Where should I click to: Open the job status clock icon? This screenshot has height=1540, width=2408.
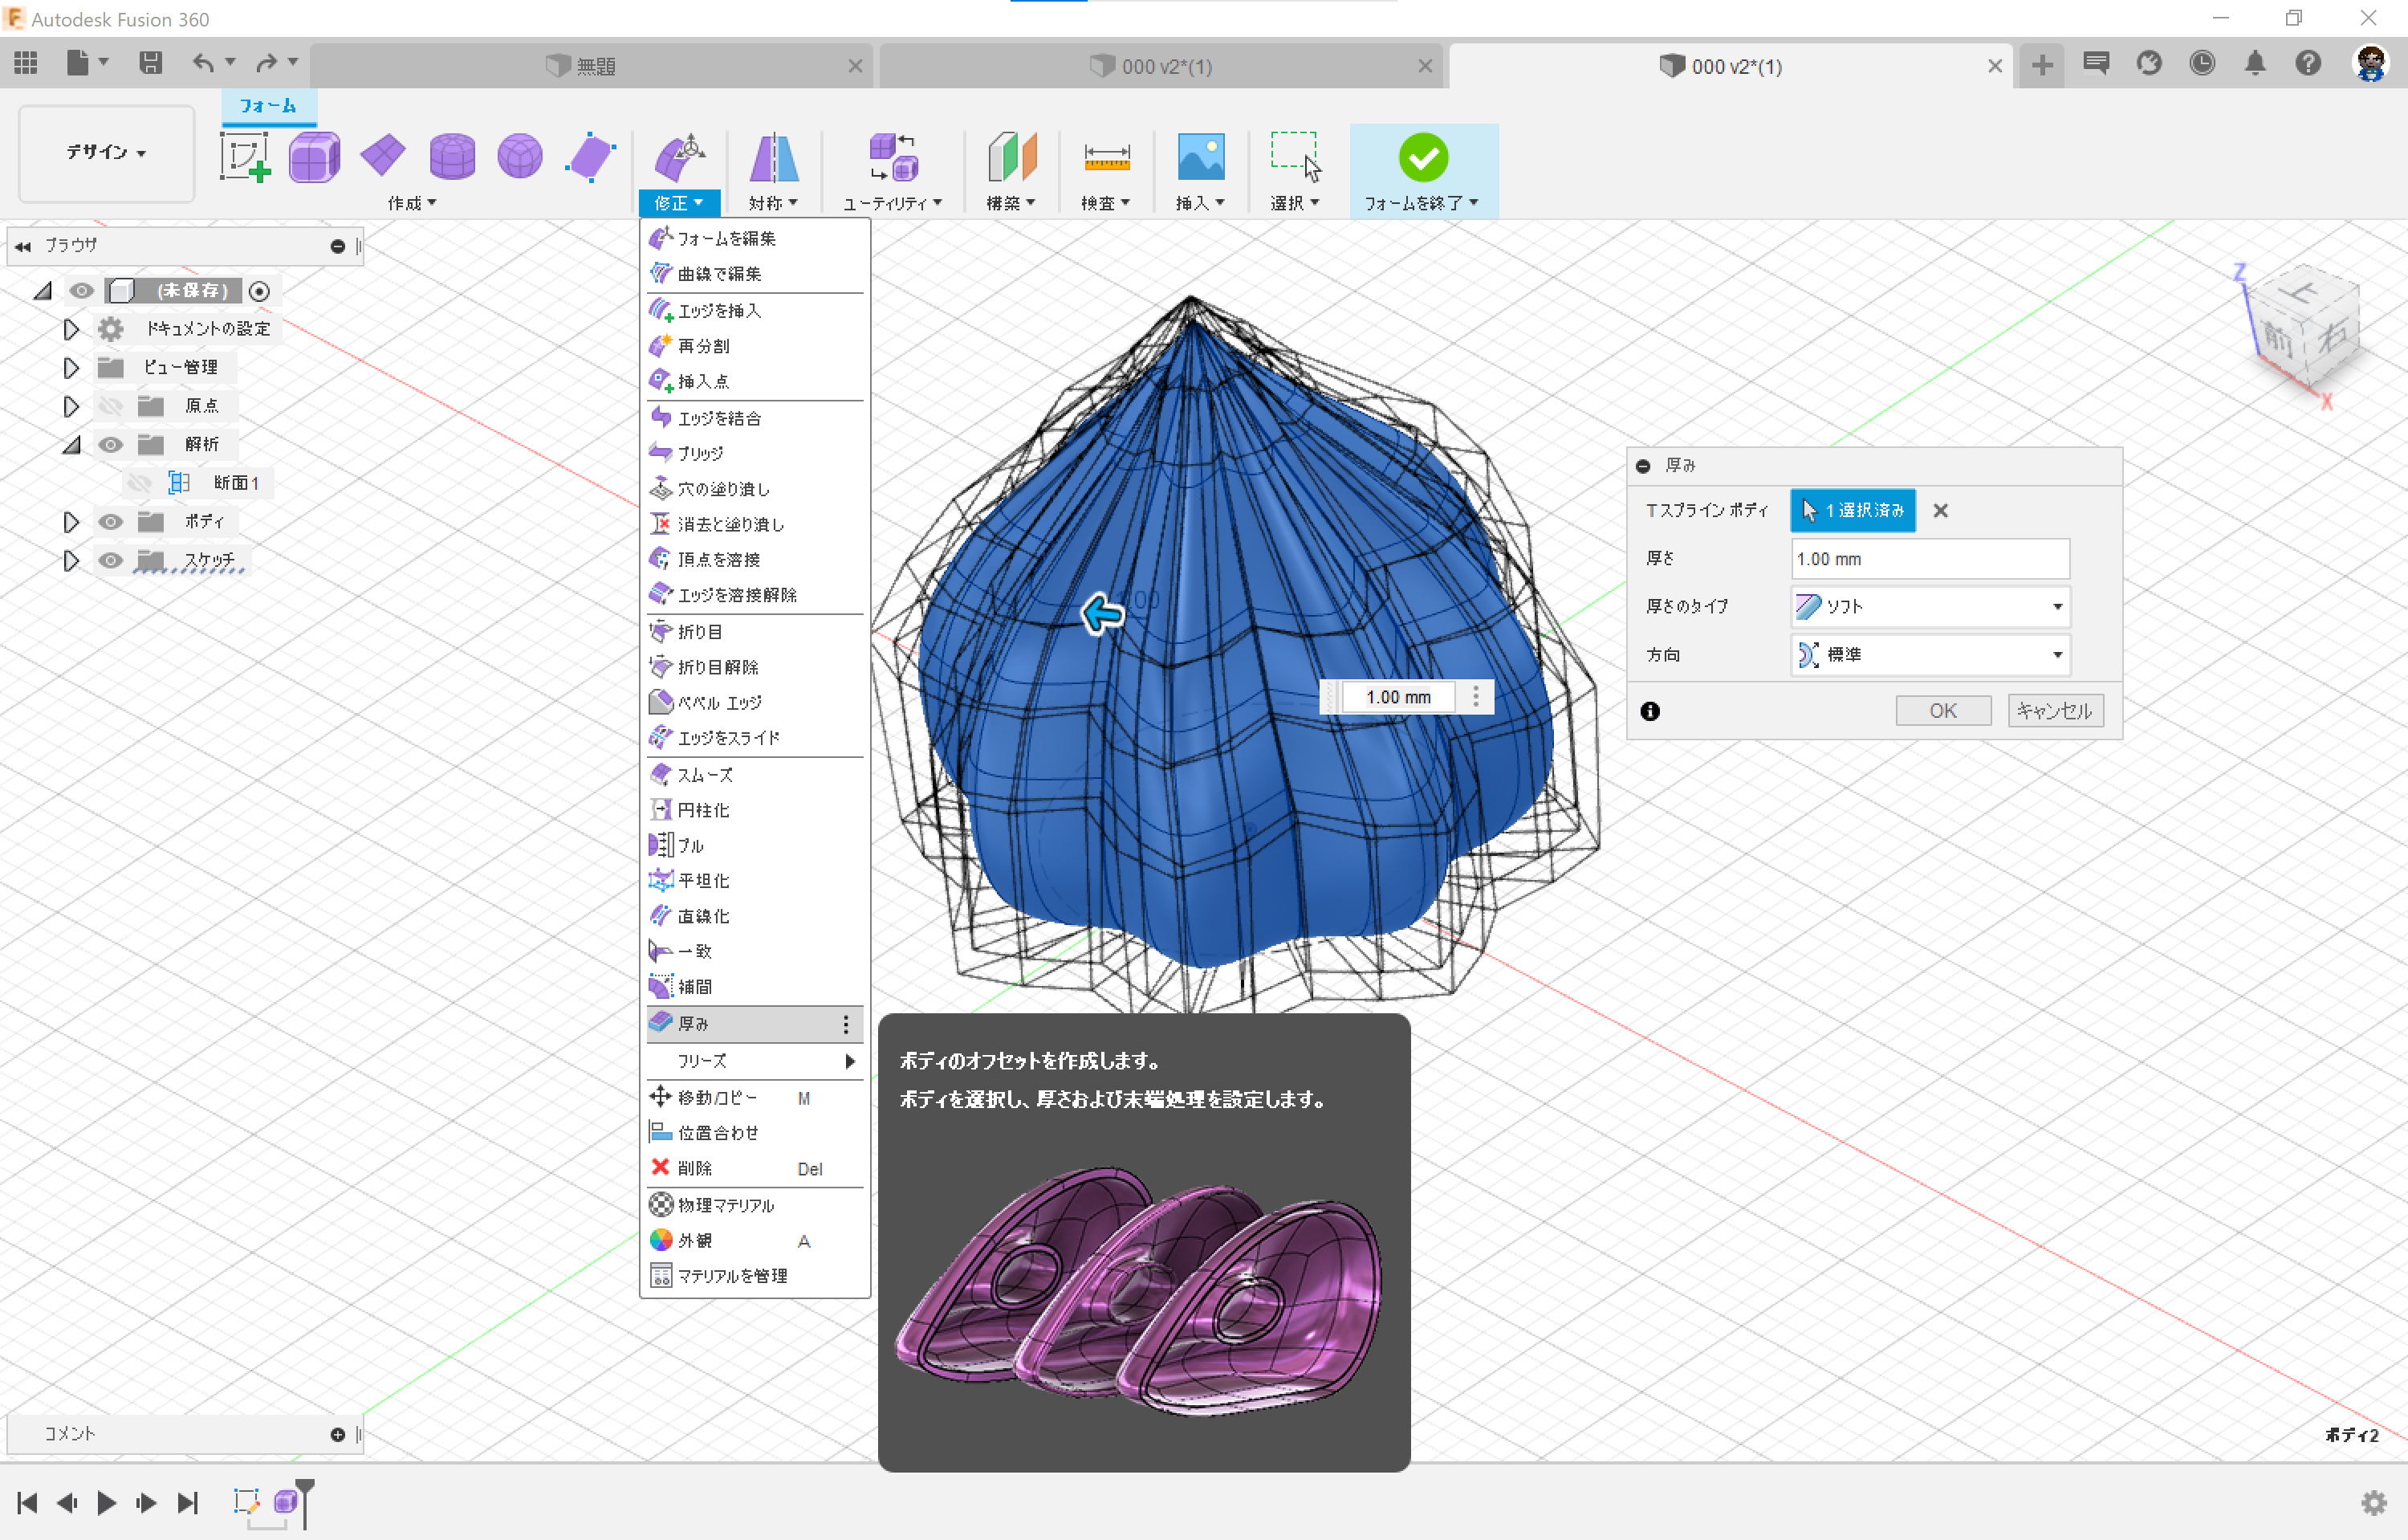click(2202, 64)
